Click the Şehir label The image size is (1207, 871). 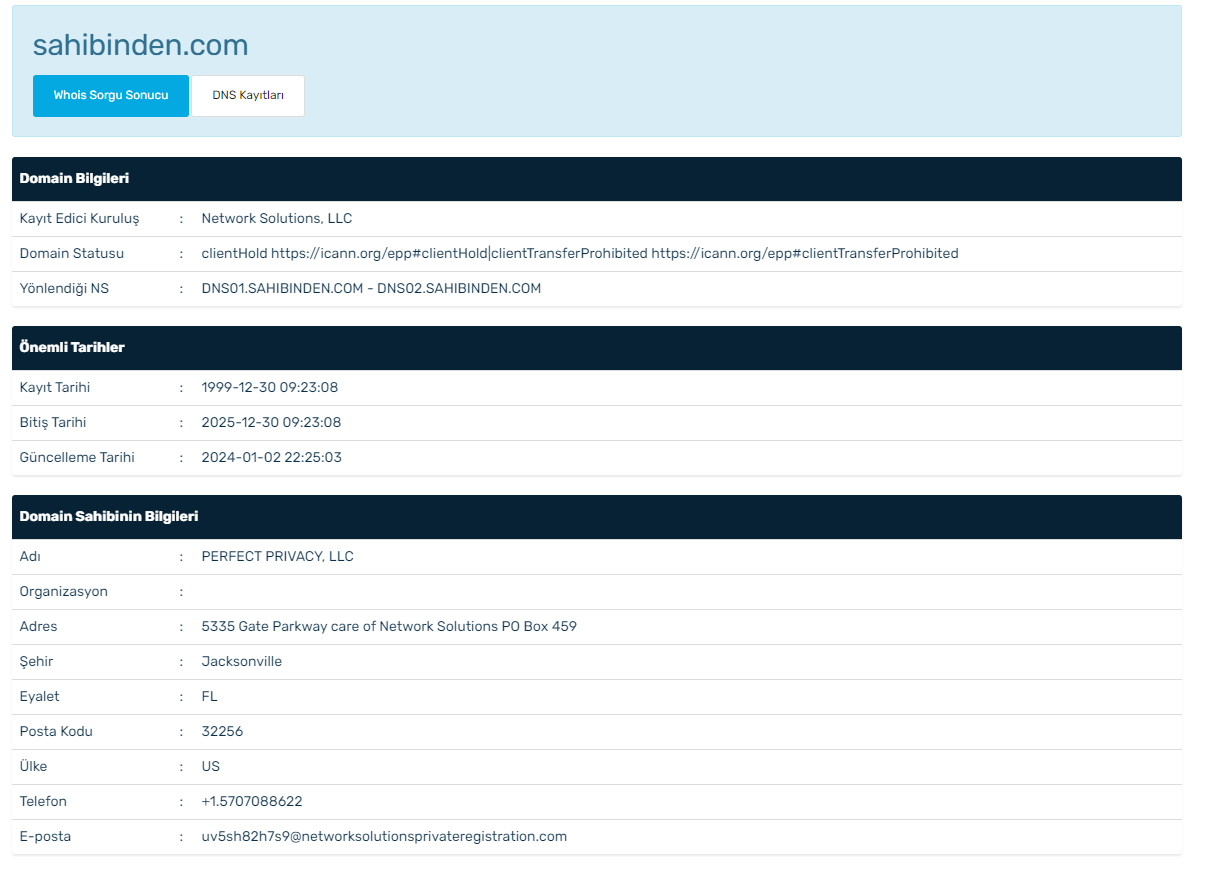[x=37, y=661]
